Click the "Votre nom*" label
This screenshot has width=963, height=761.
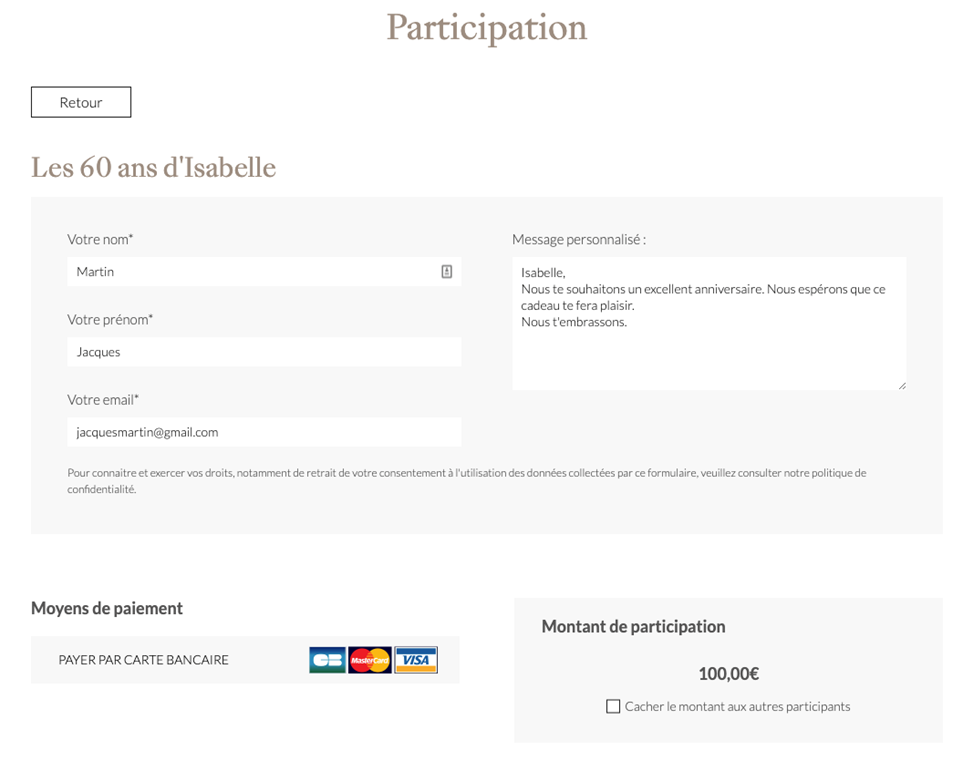pyautogui.click(x=100, y=240)
